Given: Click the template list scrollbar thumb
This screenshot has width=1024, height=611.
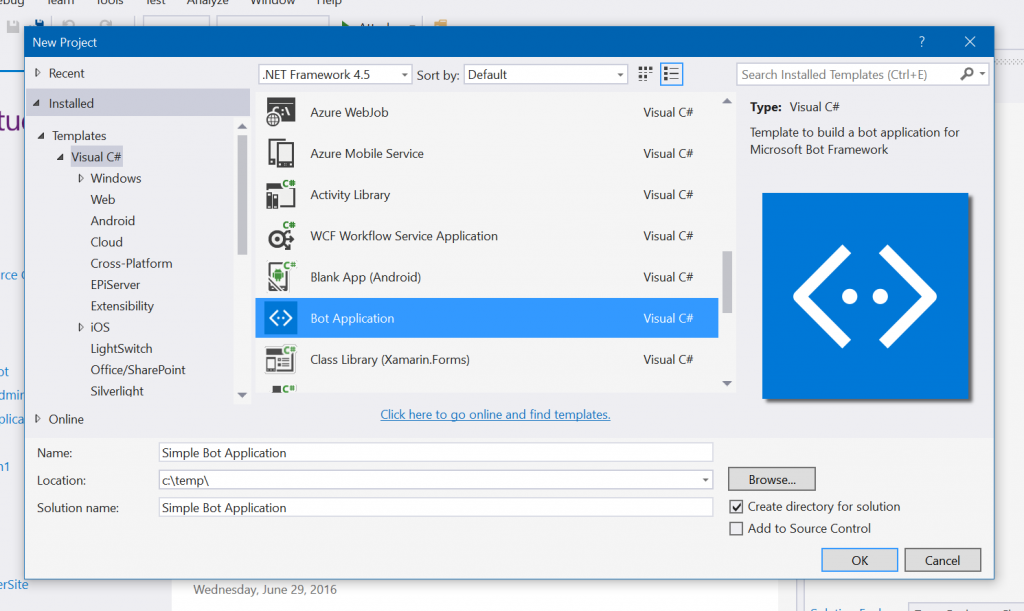Looking at the screenshot, I should point(727,282).
